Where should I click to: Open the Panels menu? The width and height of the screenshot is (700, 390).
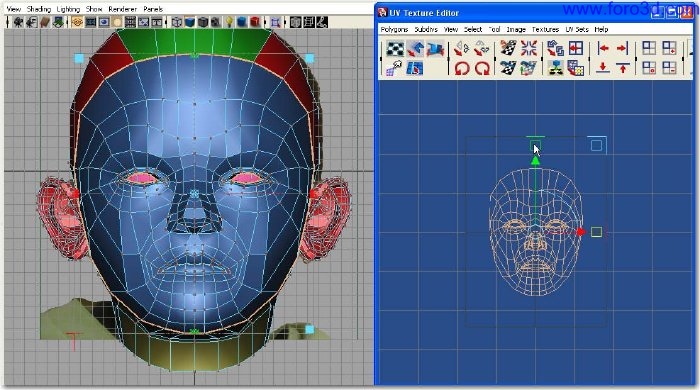click(153, 9)
